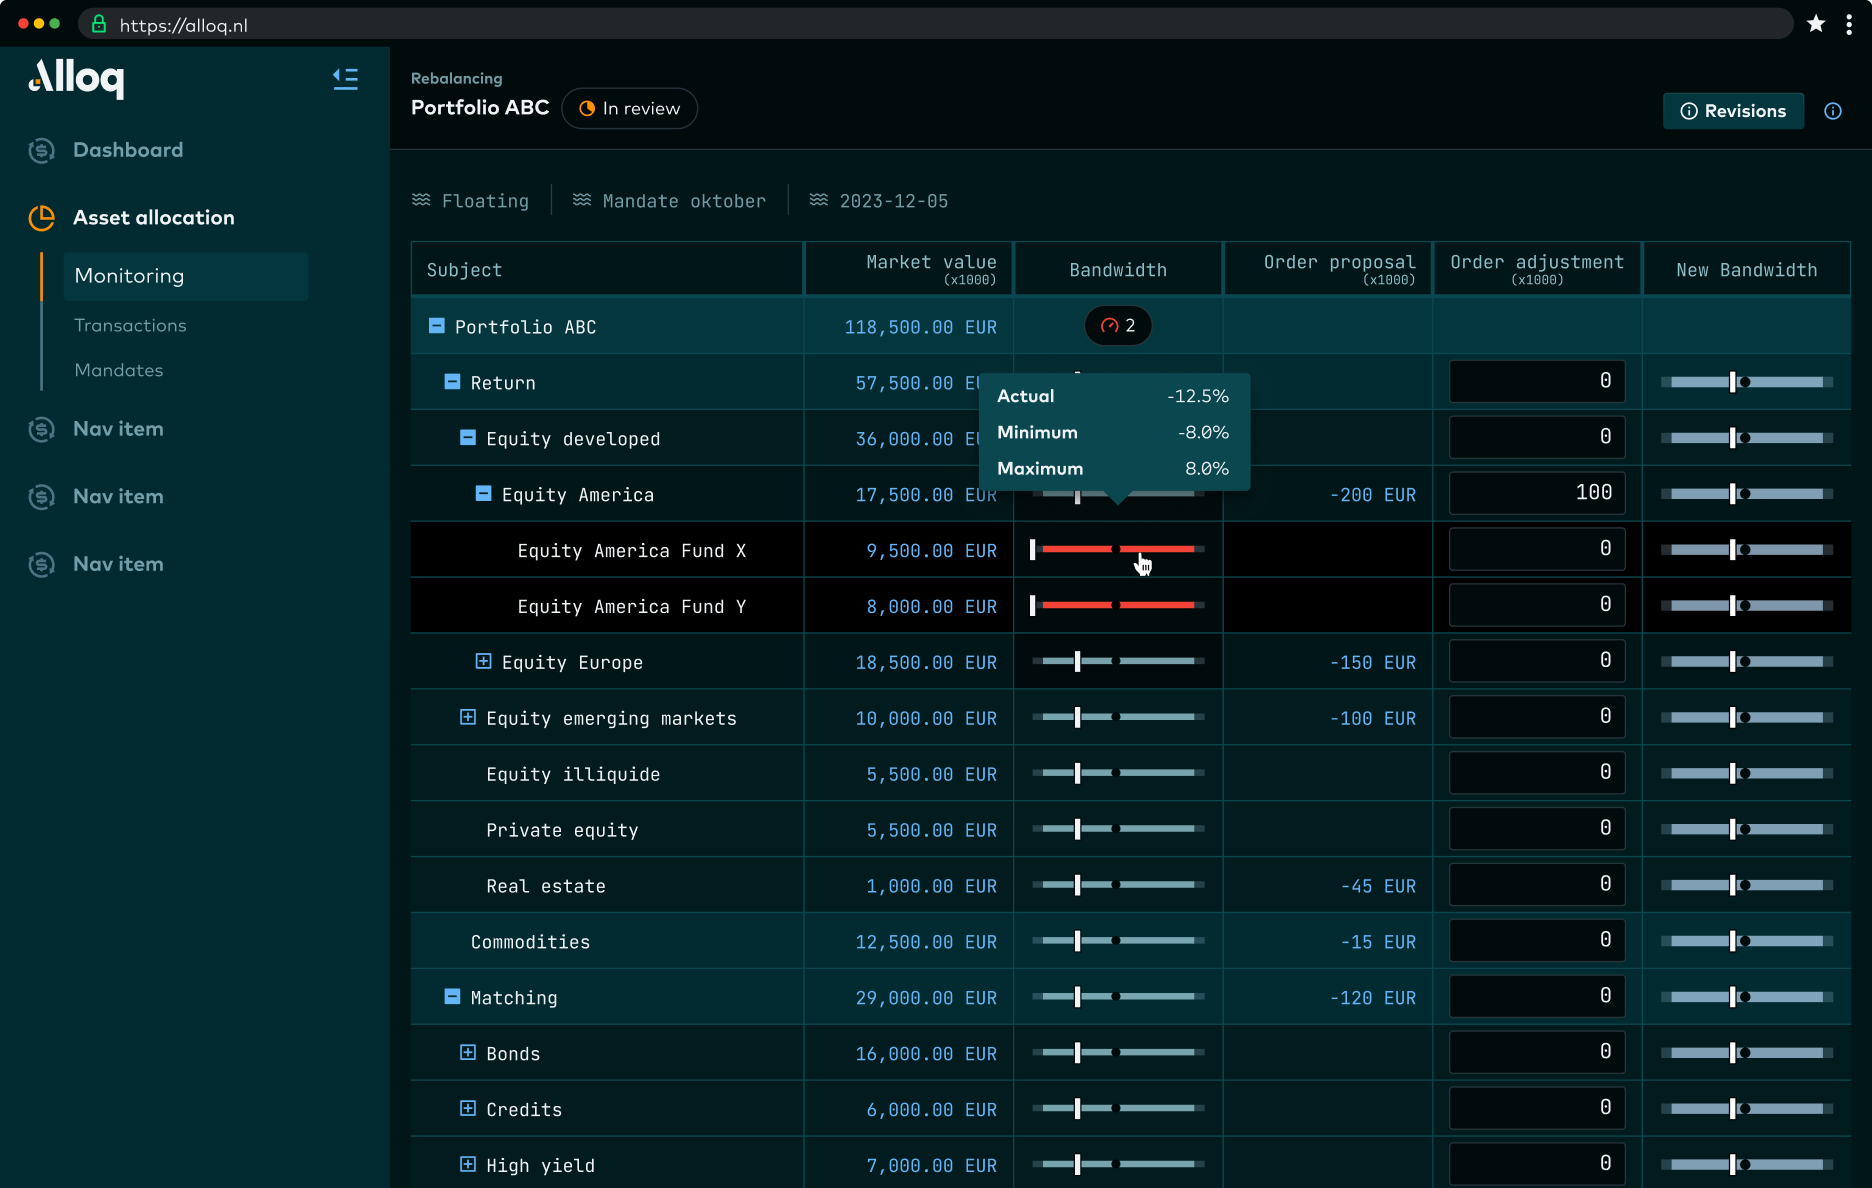The image size is (1872, 1188).
Task: Click Equity America Fund X bandwidth bar
Action: pos(1118,549)
